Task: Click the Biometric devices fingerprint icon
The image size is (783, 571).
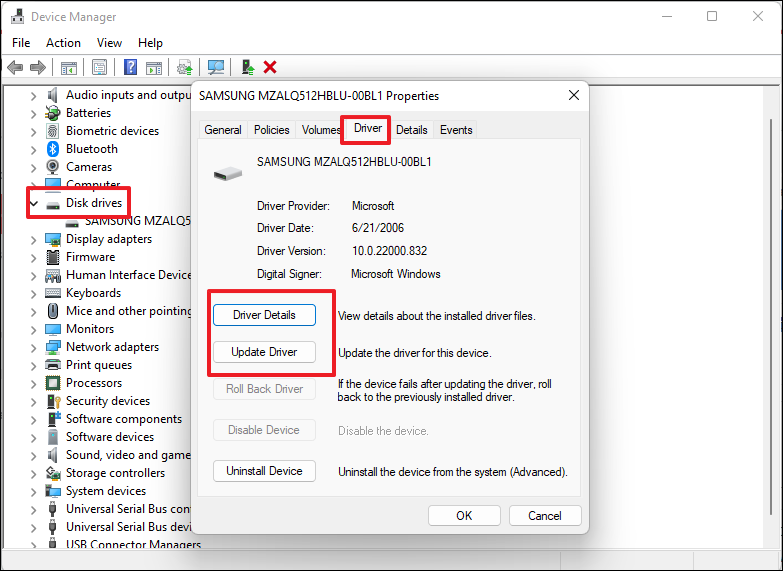Action: [52, 131]
